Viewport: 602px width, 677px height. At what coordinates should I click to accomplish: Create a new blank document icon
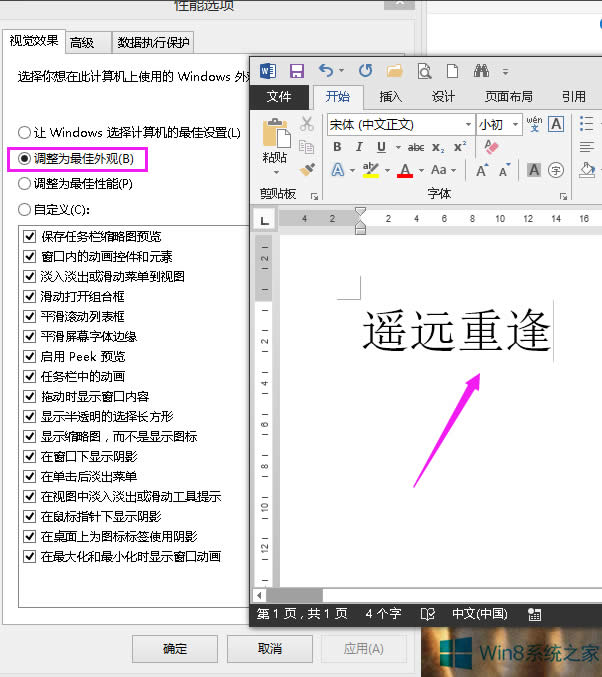(452, 71)
